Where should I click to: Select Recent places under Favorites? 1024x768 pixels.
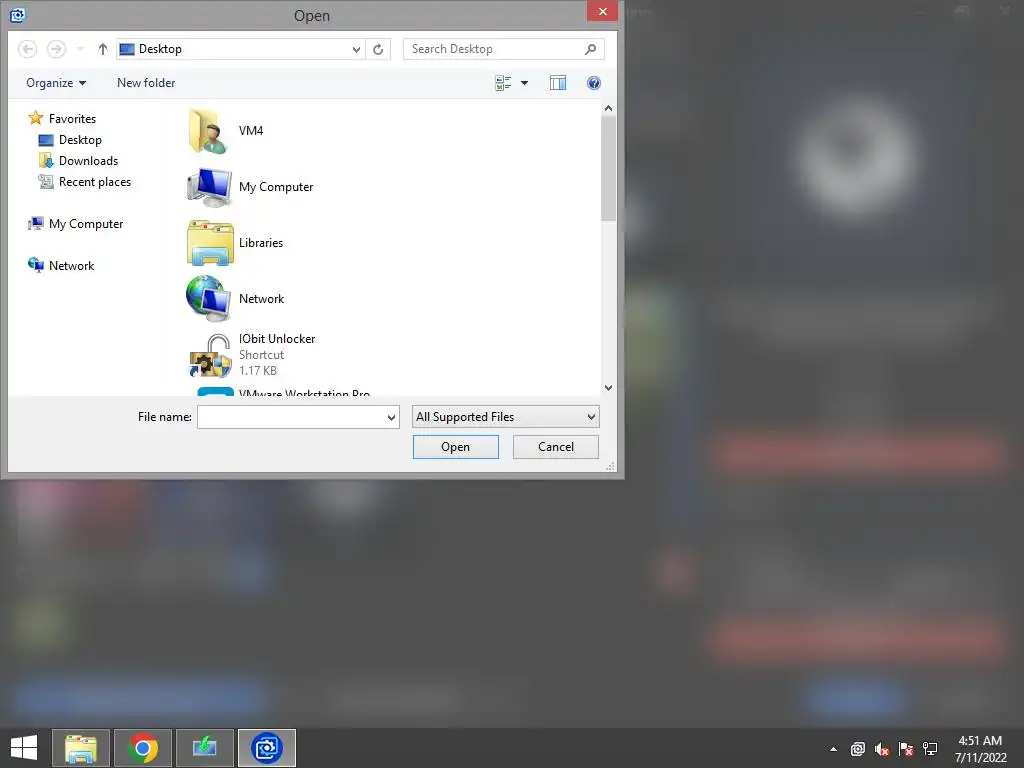point(85,182)
